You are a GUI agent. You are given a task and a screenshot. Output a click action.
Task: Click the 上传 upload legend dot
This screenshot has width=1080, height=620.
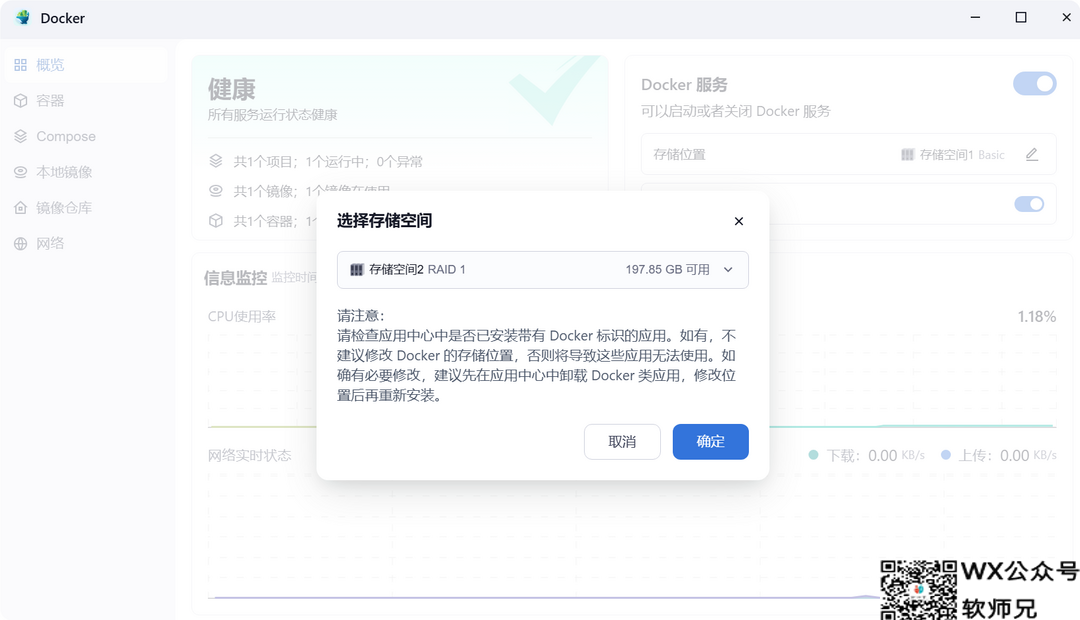pos(946,455)
